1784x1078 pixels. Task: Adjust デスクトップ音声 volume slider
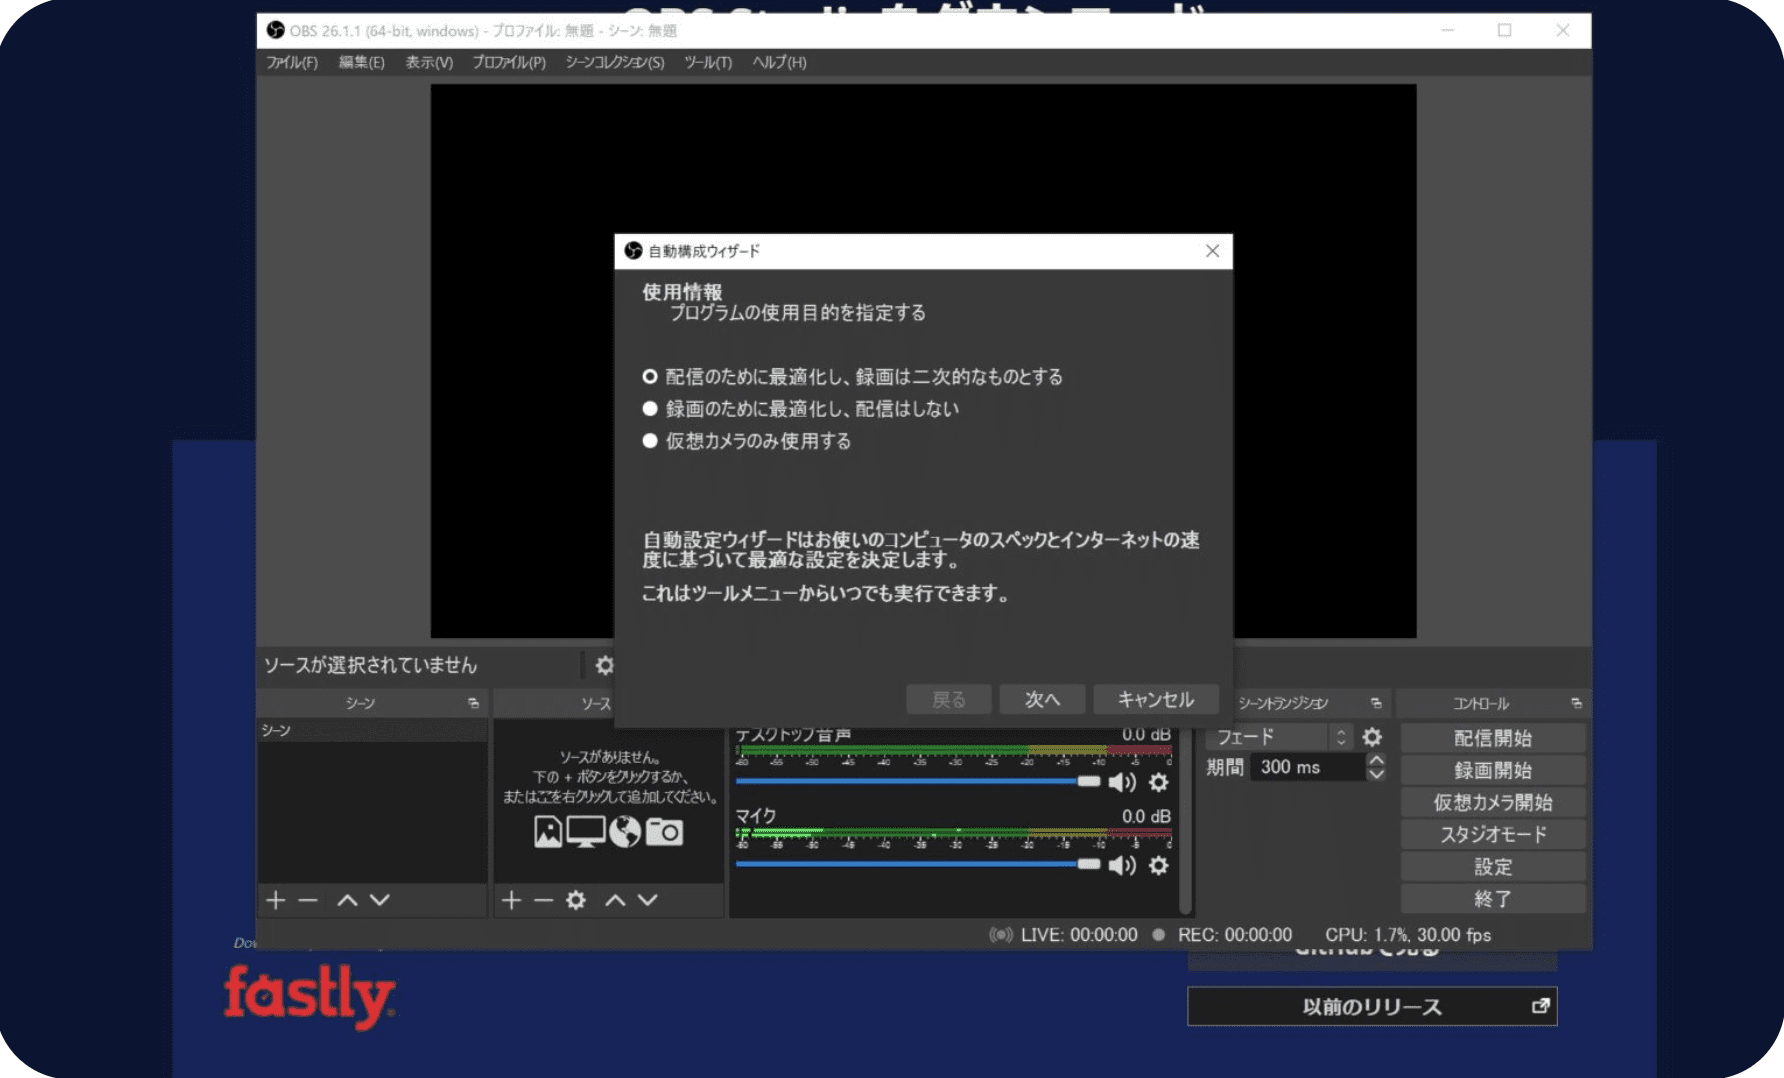tap(918, 781)
